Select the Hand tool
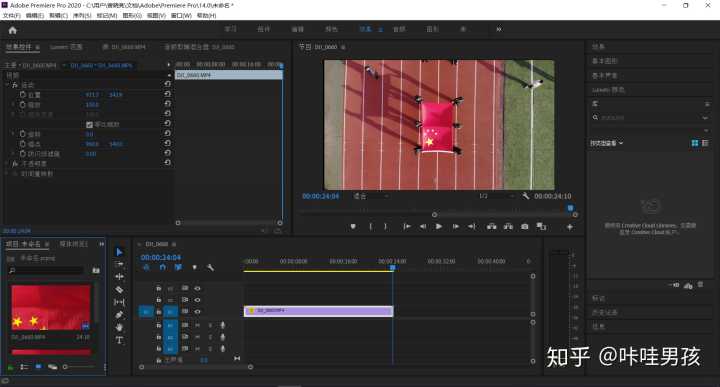This screenshot has height=387, width=720. click(x=119, y=327)
